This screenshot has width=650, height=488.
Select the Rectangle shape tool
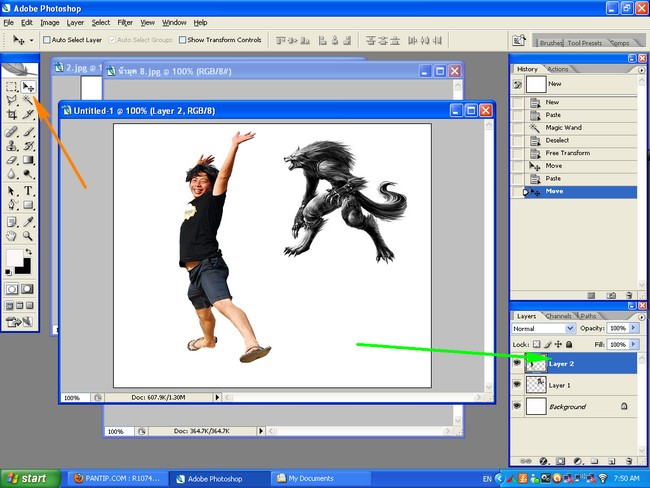[28, 205]
